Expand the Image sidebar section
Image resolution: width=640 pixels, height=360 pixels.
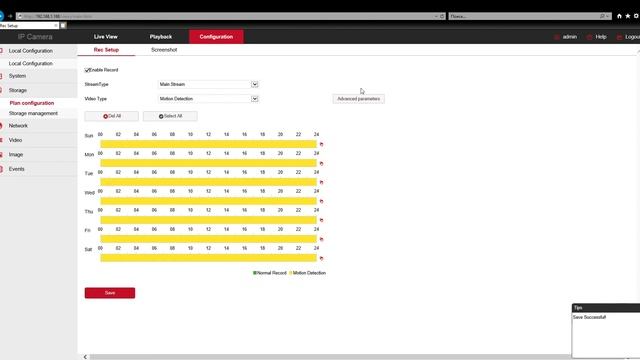38,155
